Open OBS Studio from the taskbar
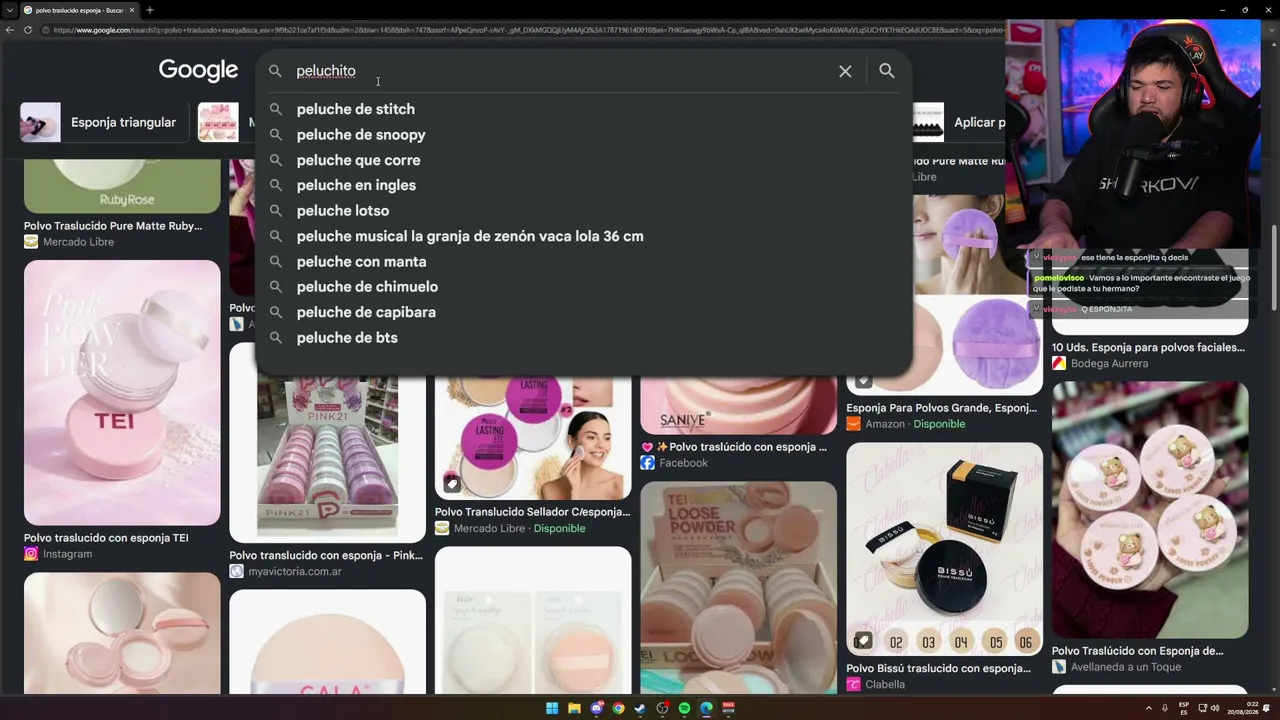The width and height of the screenshot is (1280, 720). click(x=662, y=709)
